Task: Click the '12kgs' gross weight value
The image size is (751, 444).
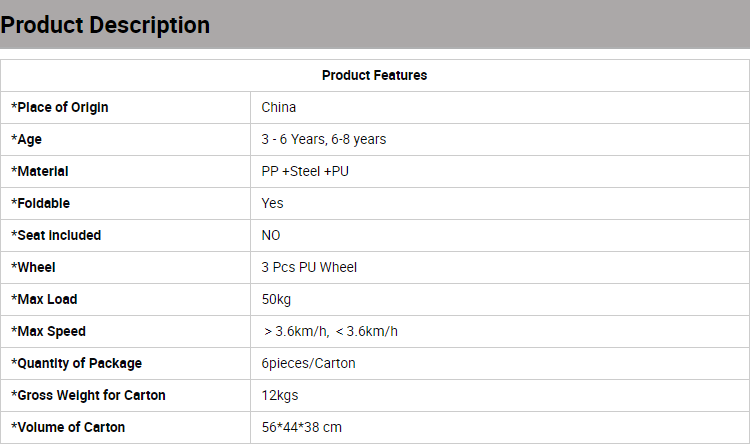Action: coord(280,396)
